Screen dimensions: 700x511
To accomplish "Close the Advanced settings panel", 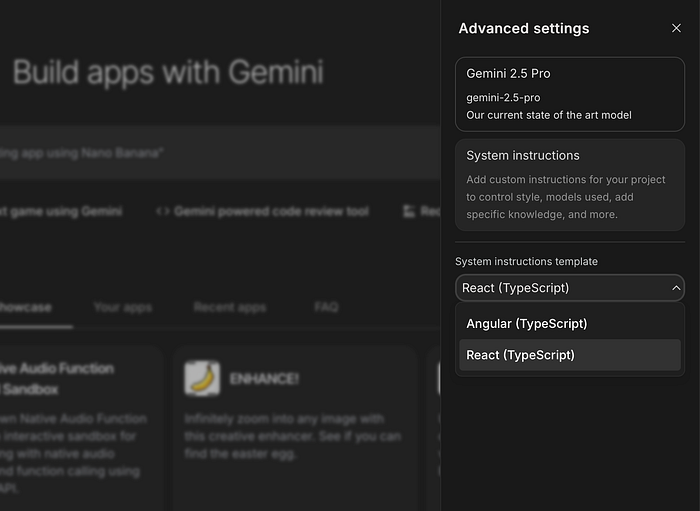I will coord(676,29).
